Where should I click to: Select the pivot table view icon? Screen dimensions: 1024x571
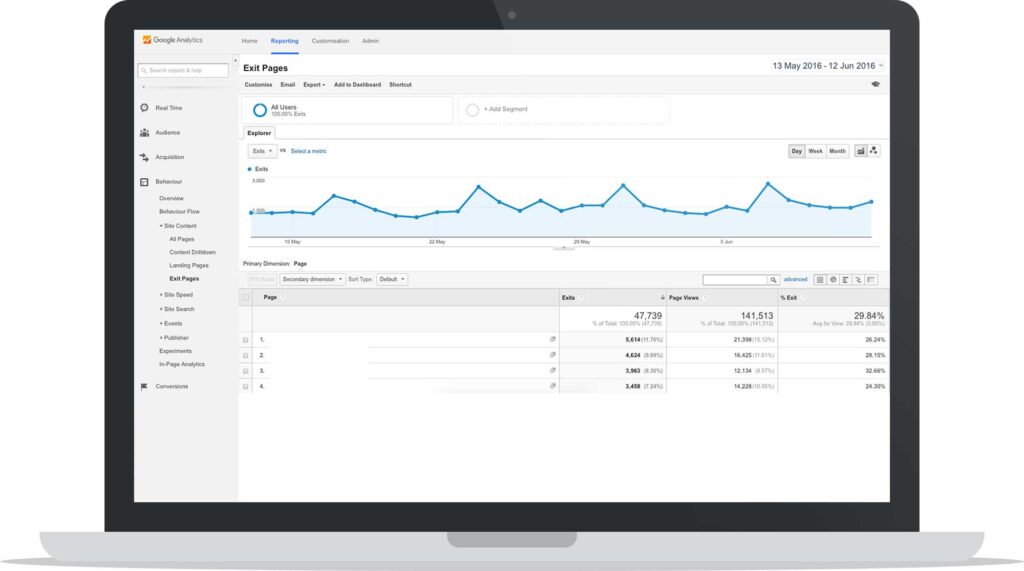pos(871,280)
